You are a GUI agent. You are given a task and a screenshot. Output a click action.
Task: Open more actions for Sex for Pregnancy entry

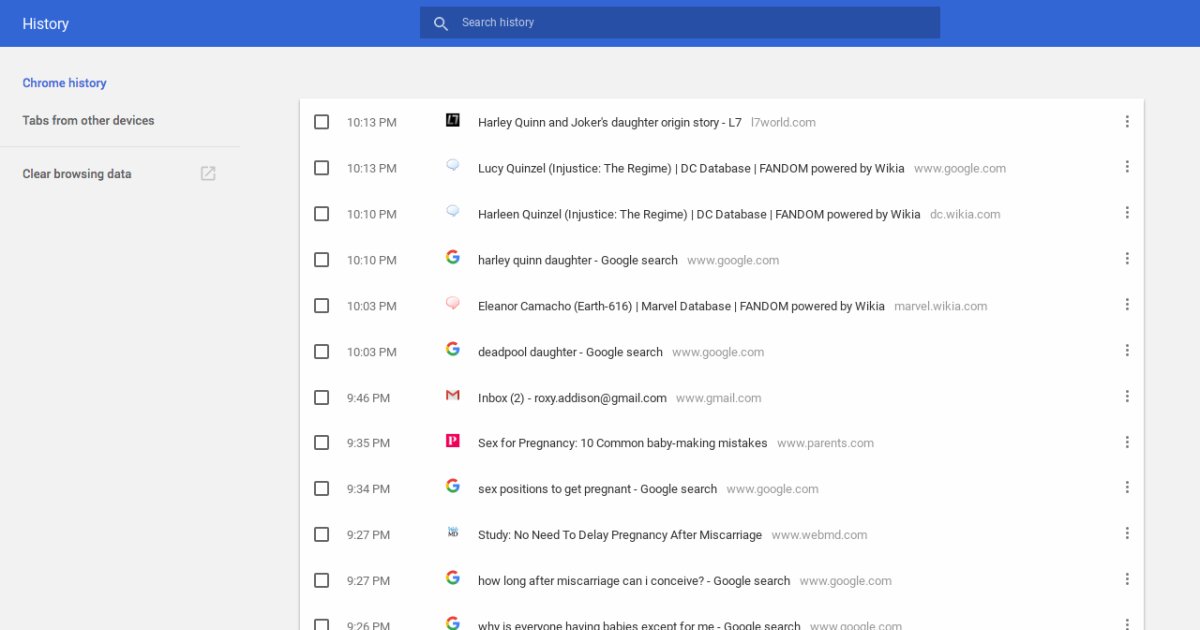[1127, 443]
